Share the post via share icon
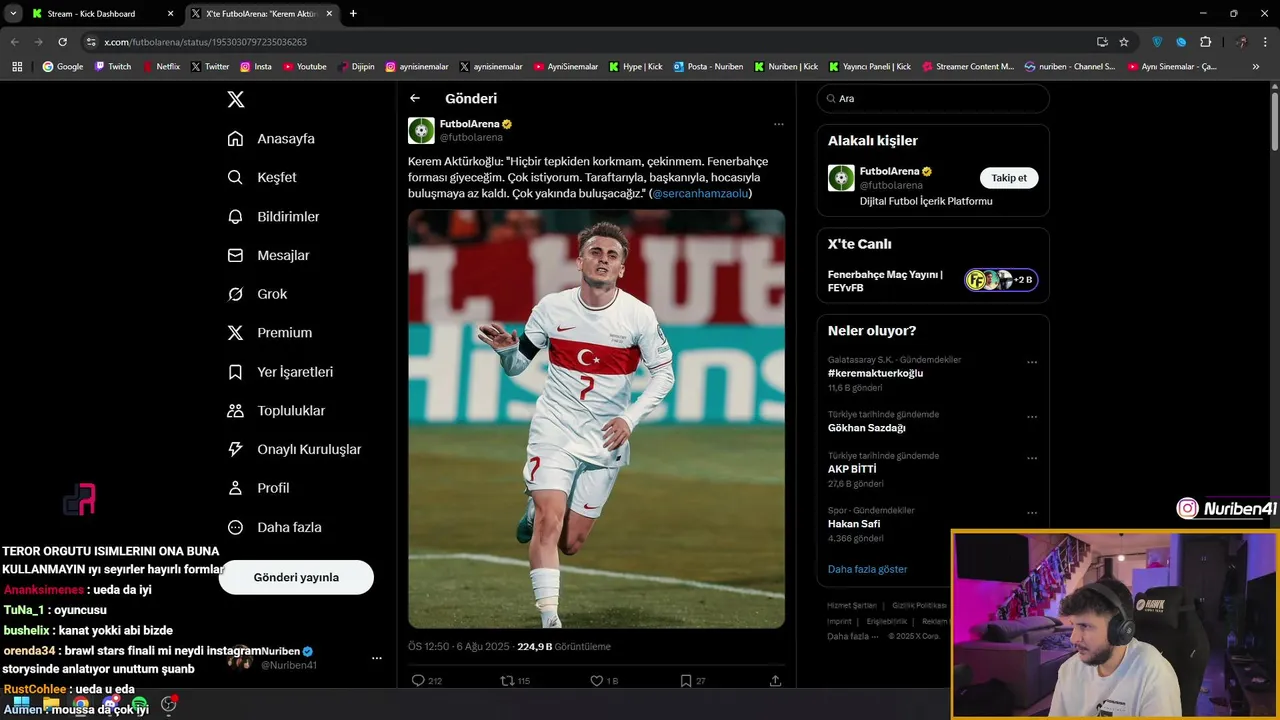The height and width of the screenshot is (720, 1280). point(775,681)
